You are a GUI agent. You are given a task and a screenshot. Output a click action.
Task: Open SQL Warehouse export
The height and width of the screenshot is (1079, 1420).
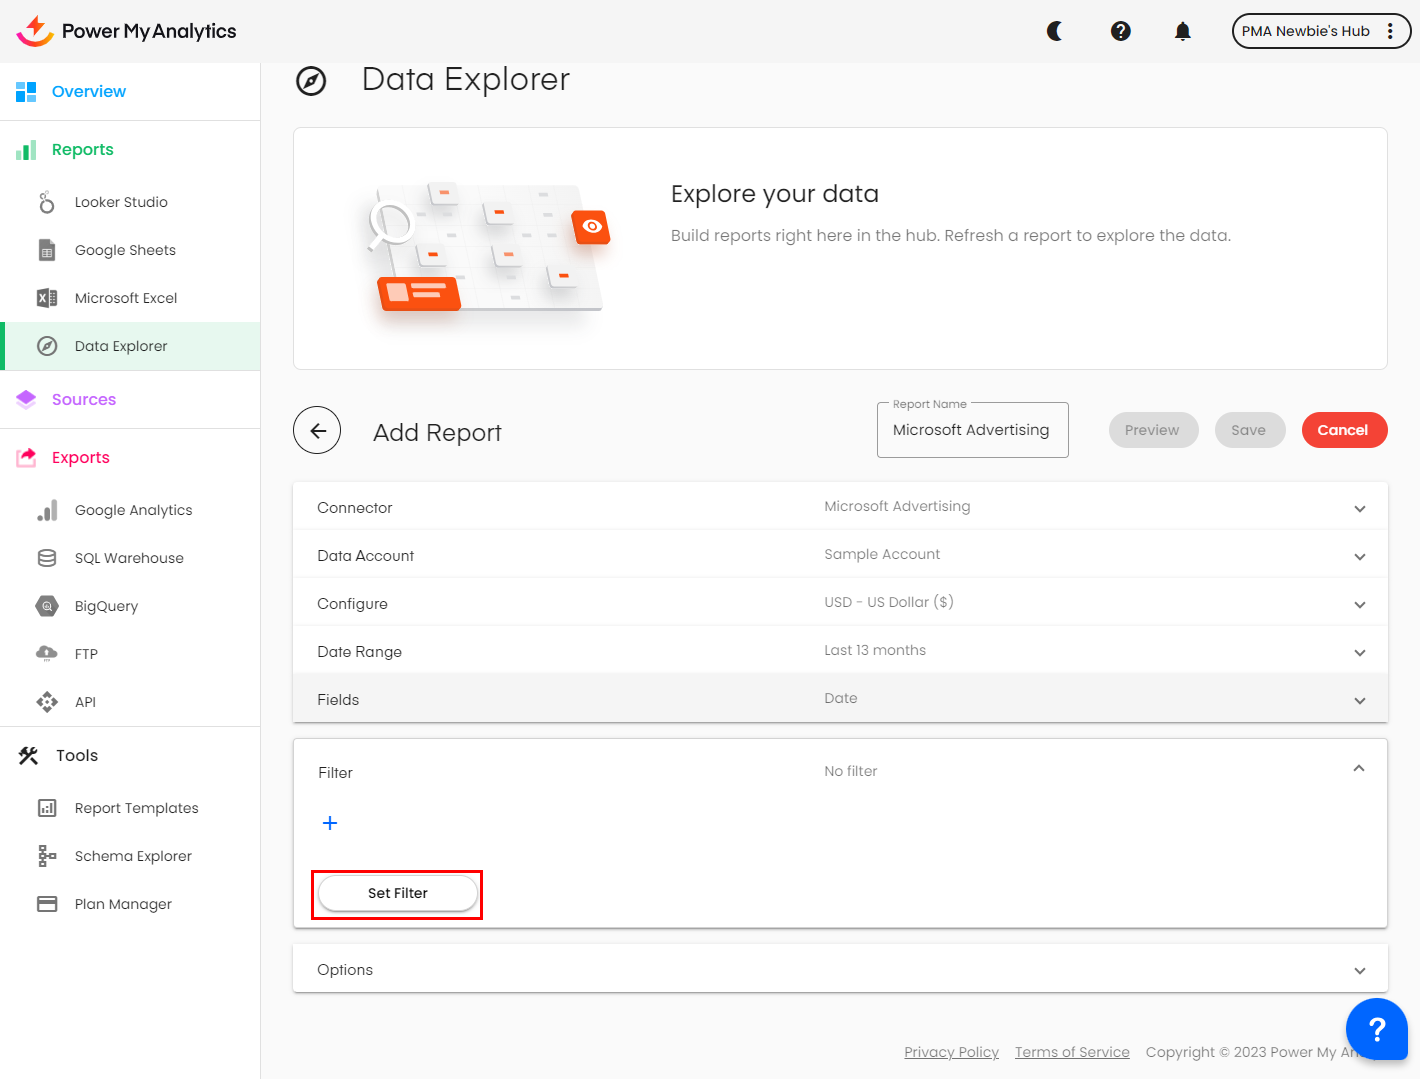point(129,558)
